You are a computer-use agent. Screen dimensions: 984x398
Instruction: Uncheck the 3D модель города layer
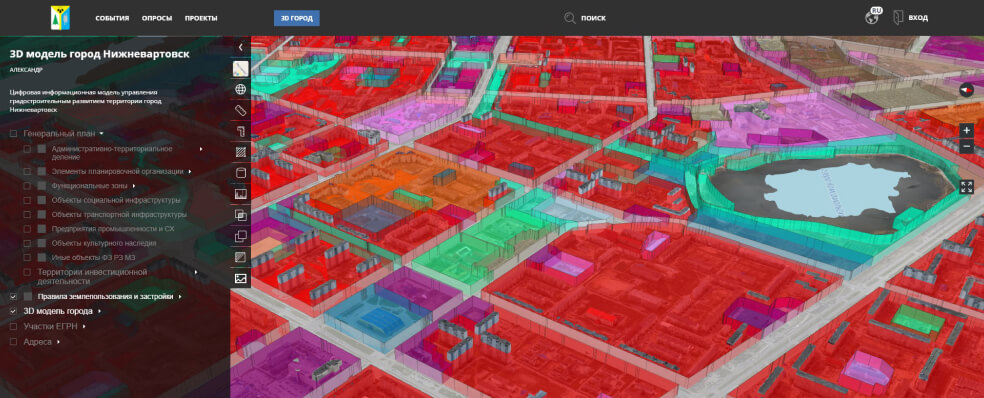(14, 311)
